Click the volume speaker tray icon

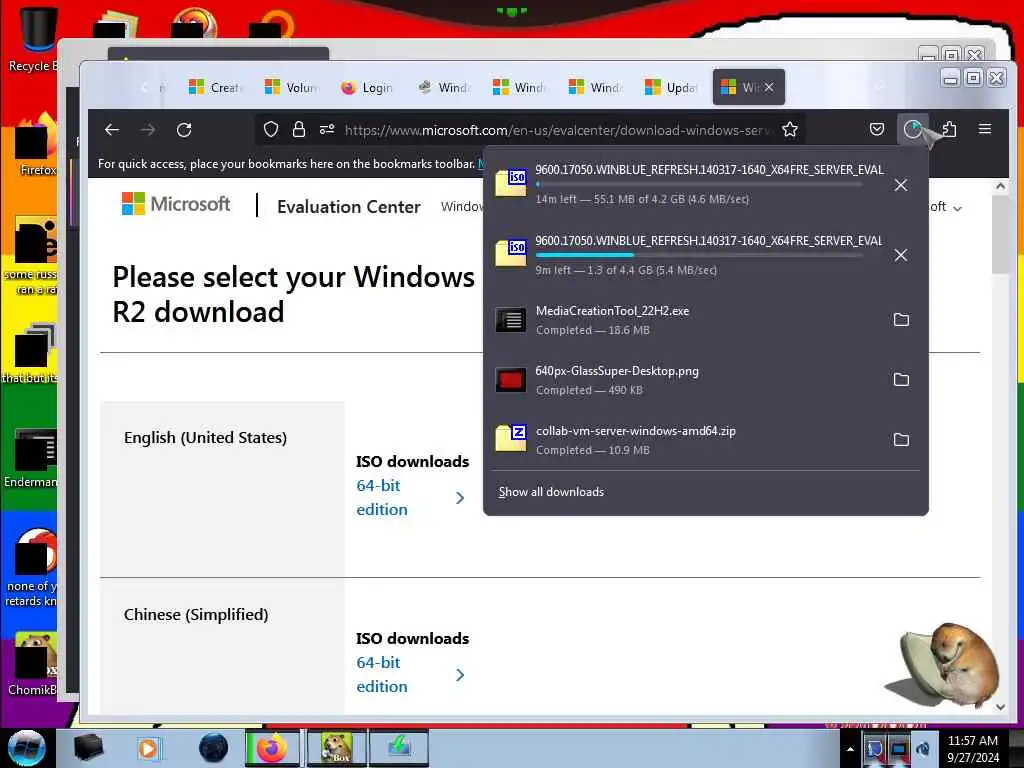(923, 749)
